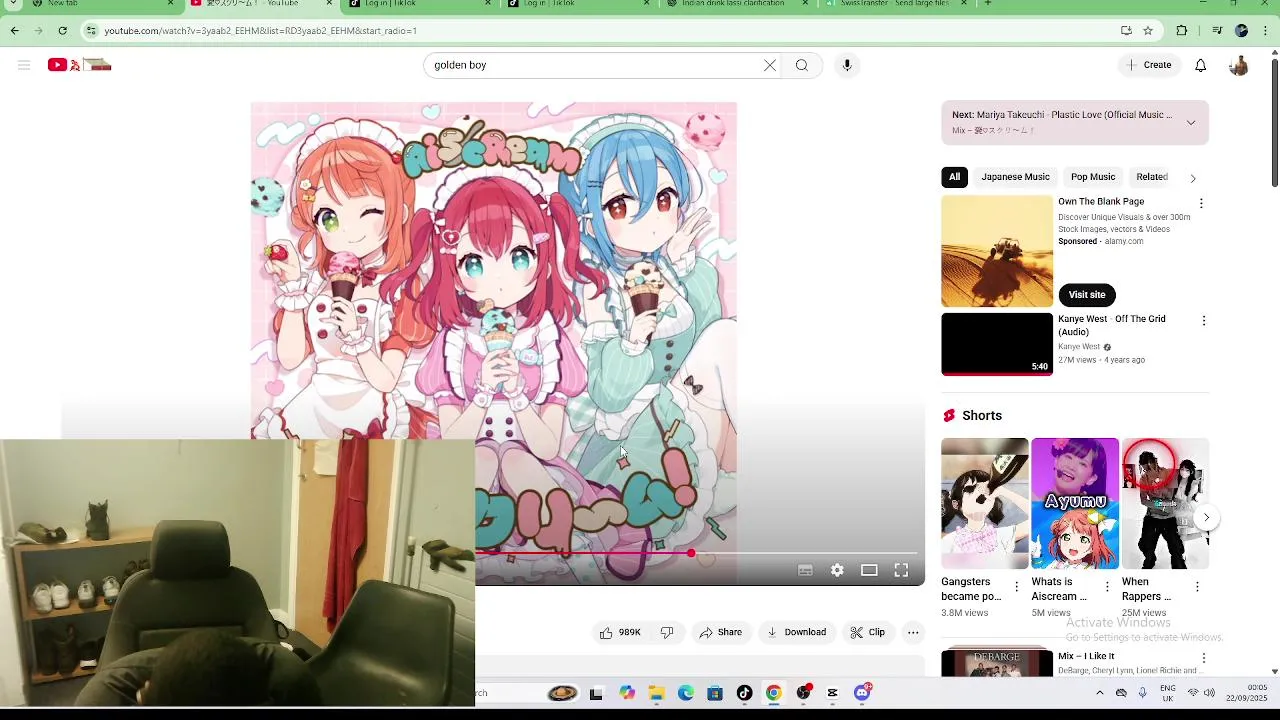Screen dimensions: 1280x720
Task: Open Microsoft Store from the taskbar
Action: (715, 693)
